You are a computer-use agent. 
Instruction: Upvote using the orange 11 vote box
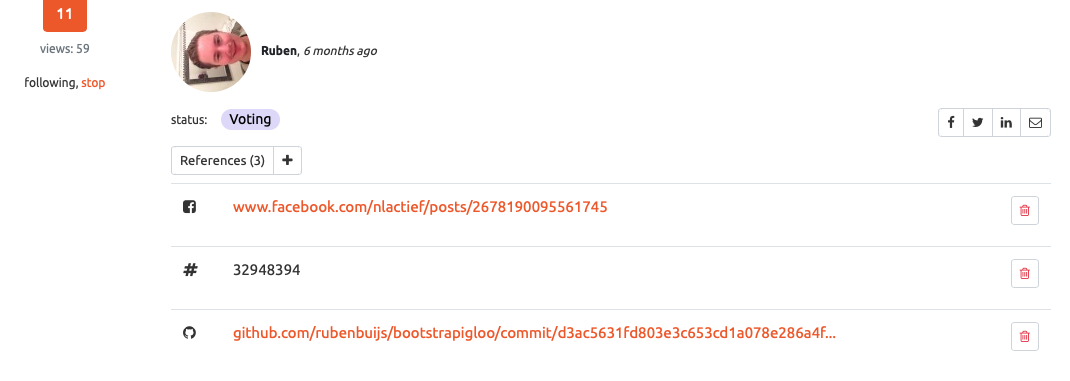65,16
